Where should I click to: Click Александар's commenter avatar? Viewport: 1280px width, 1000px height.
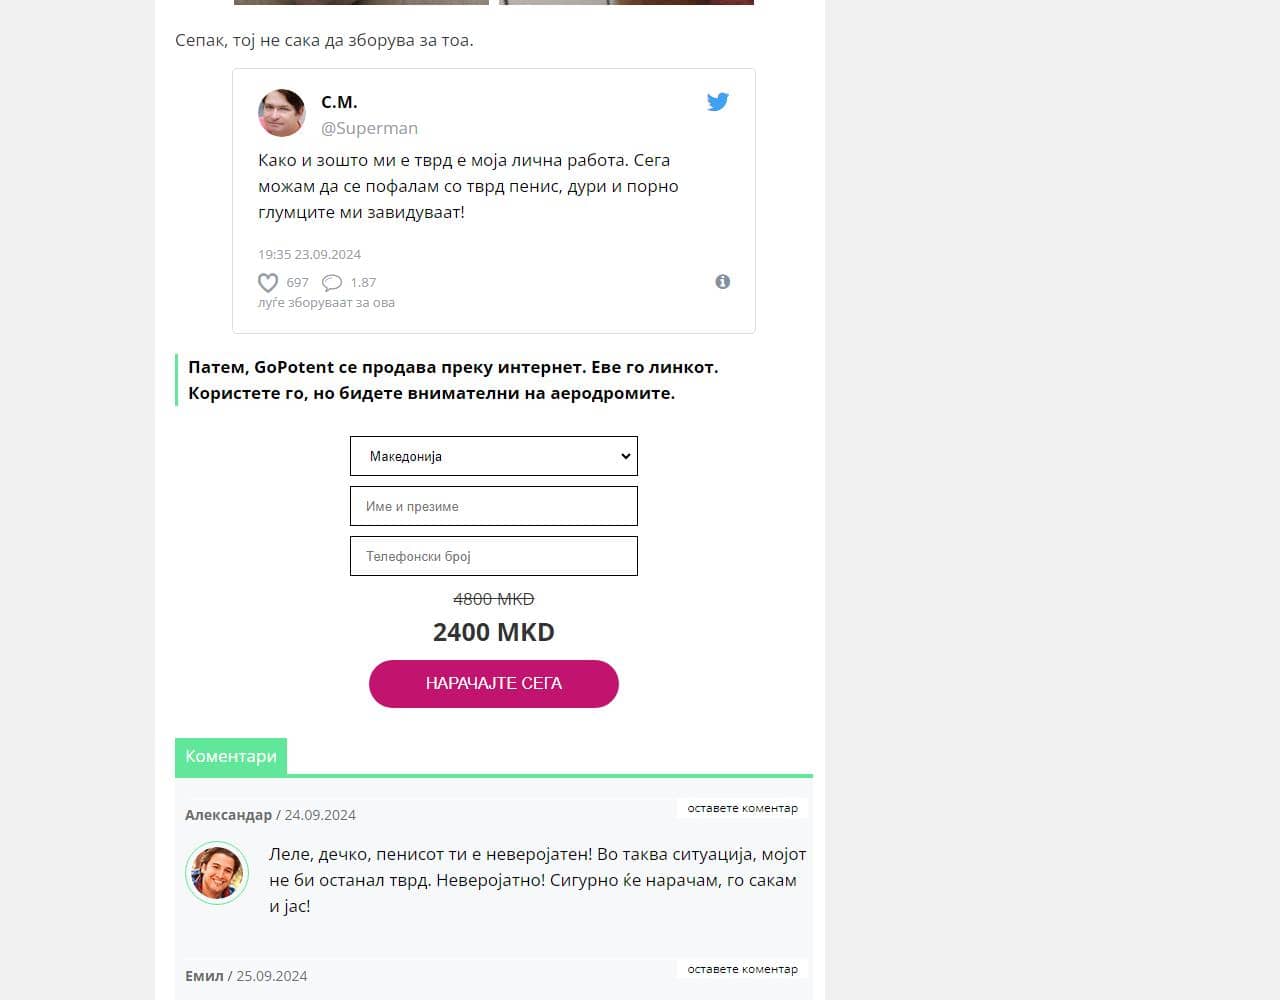point(217,873)
